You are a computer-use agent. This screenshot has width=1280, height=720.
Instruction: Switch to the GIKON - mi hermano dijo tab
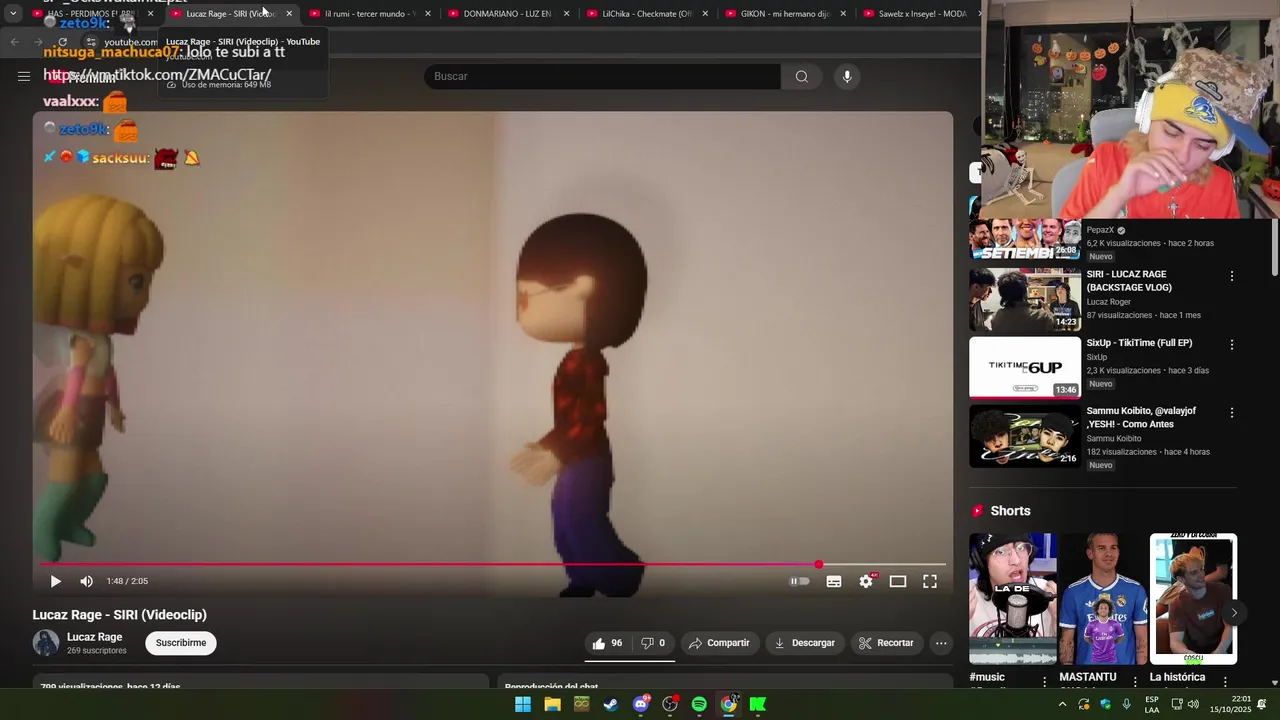click(786, 14)
